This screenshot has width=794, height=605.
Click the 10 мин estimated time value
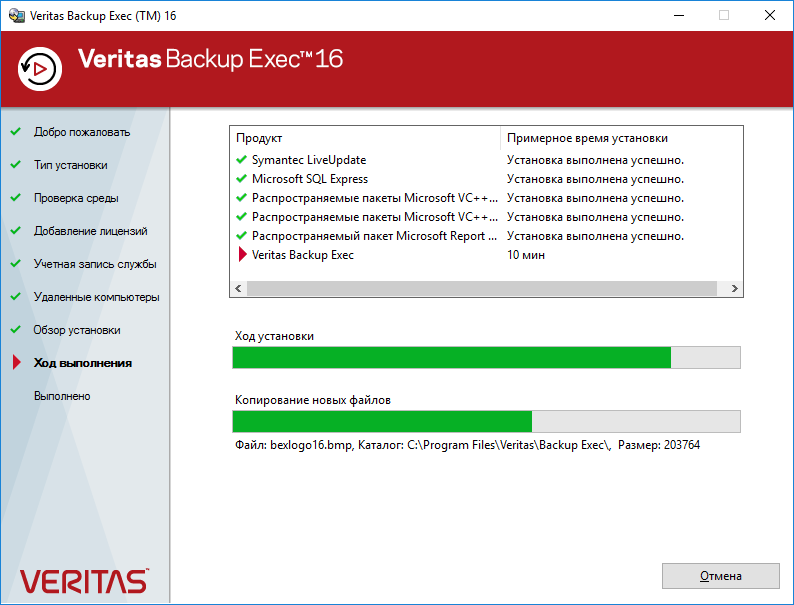pyautogui.click(x=526, y=255)
